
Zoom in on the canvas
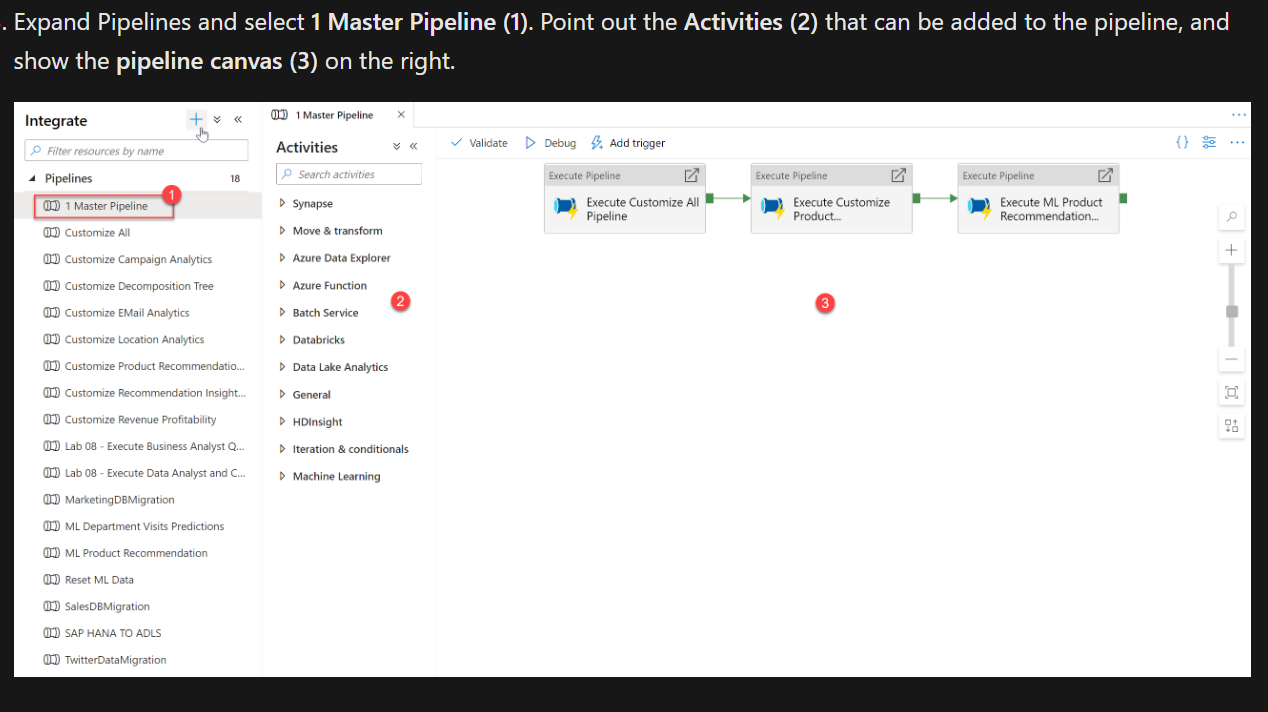tap(1231, 250)
